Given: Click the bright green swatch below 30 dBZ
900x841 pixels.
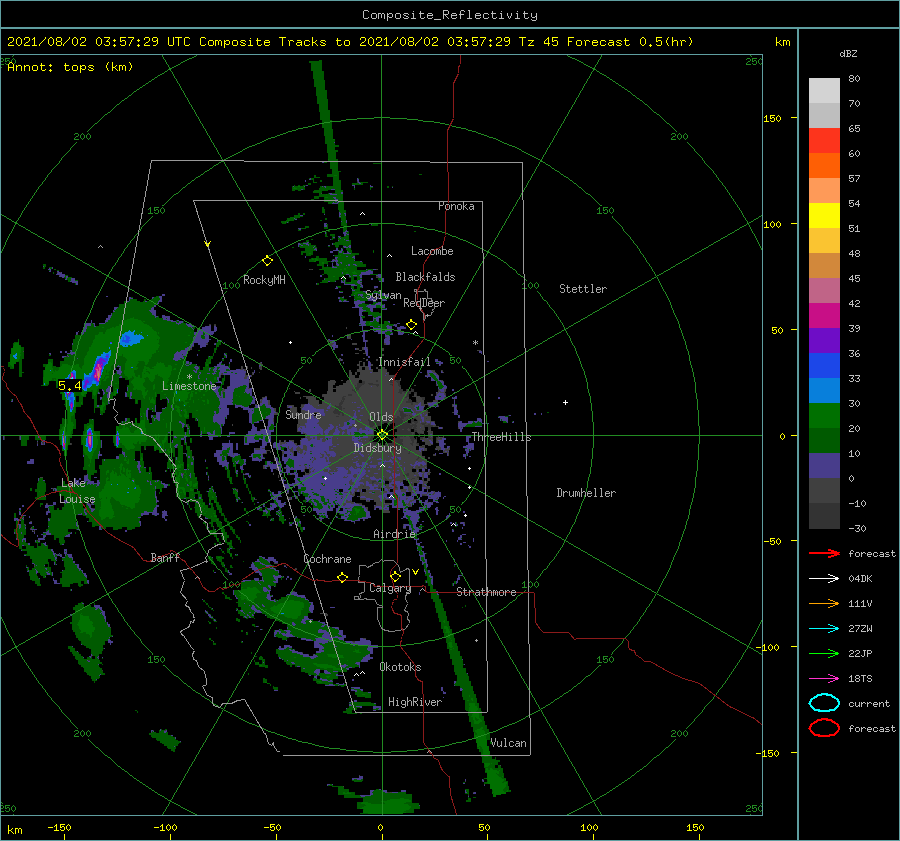Looking at the screenshot, I should (x=824, y=416).
